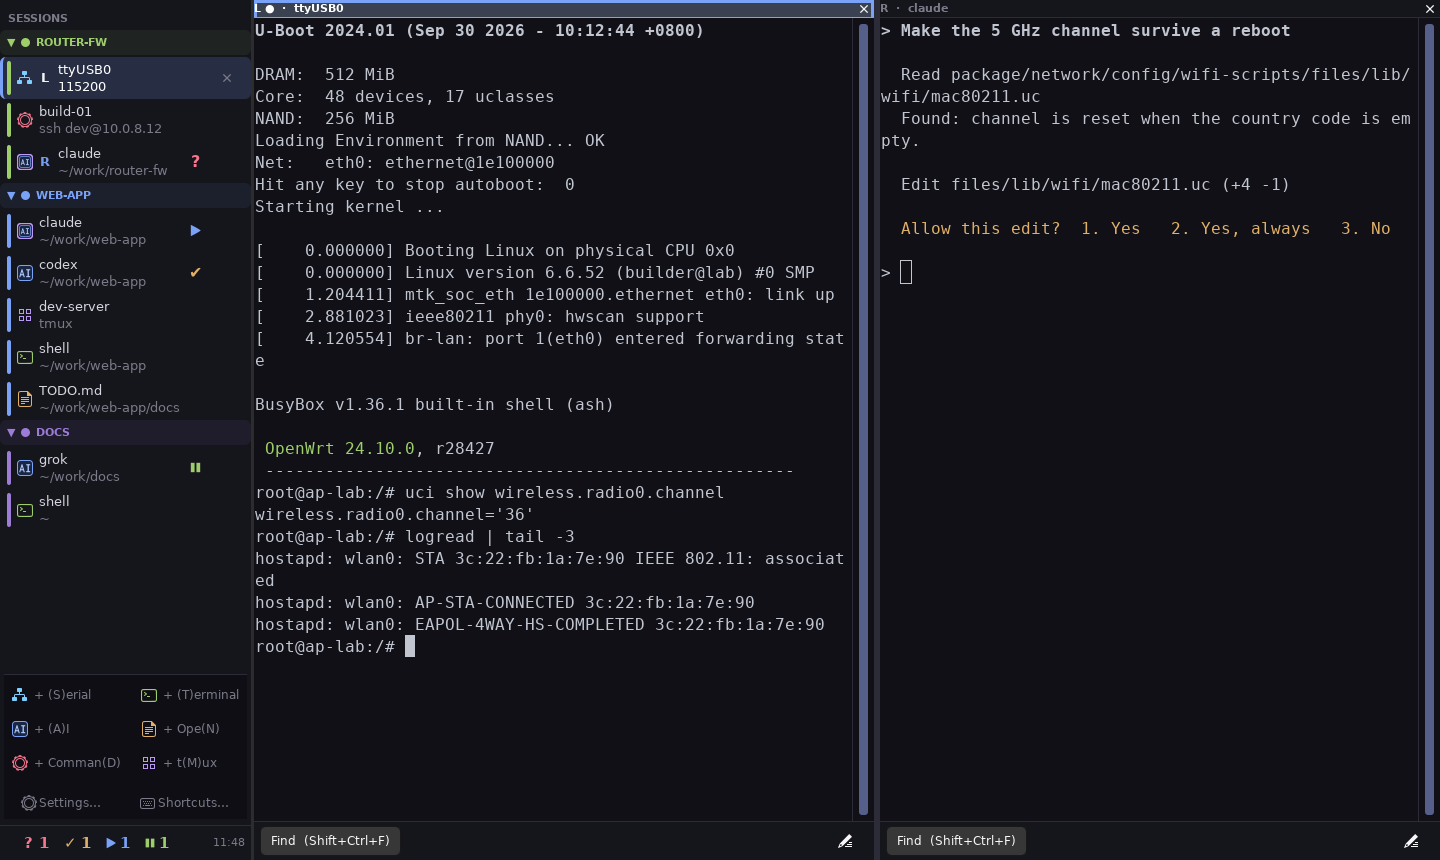The image size is (1440, 860).
Task: Collapse the DOCS session group
Action: point(11,433)
